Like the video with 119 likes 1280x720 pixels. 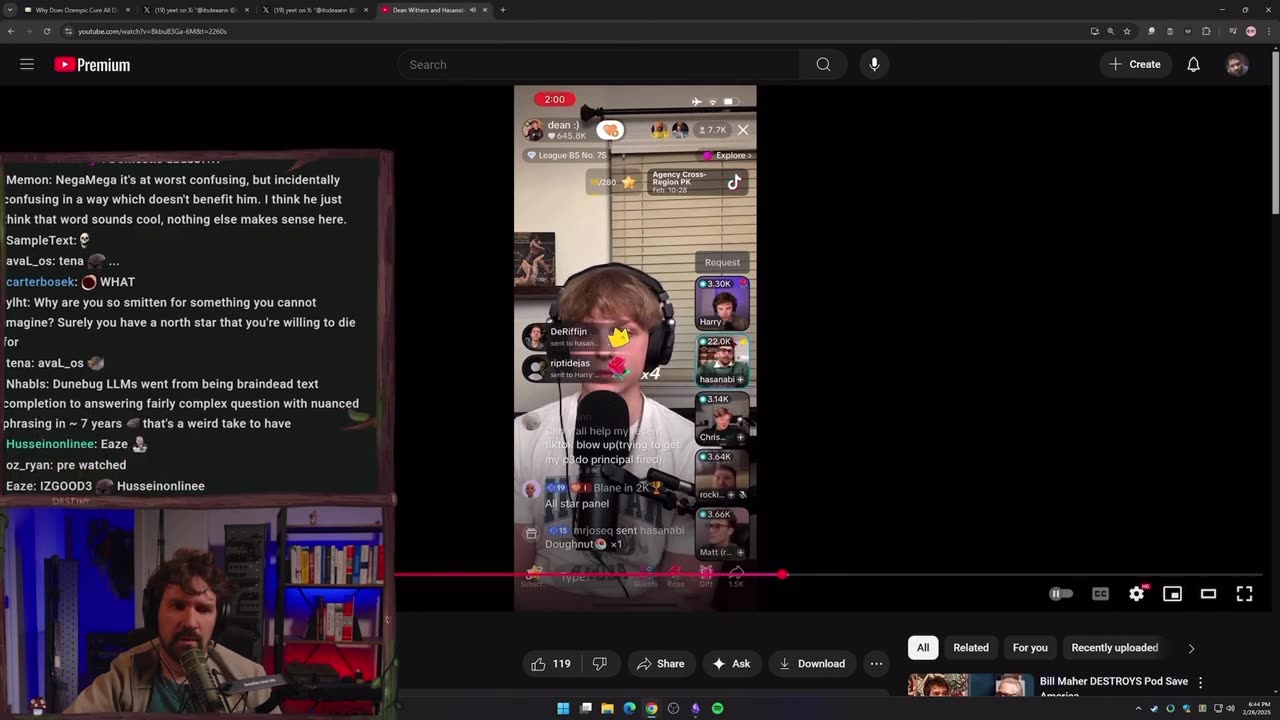coord(550,664)
